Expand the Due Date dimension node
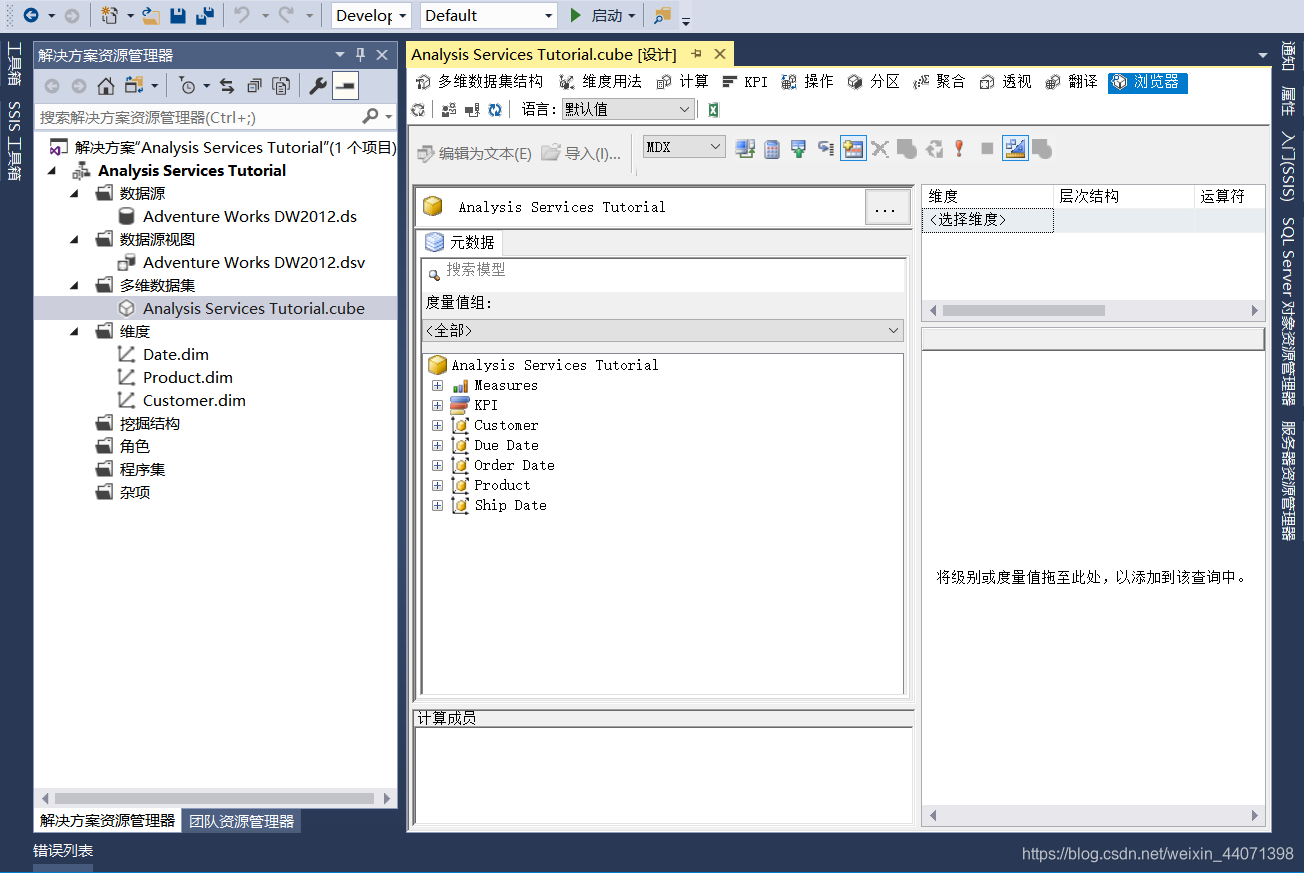 (437, 445)
